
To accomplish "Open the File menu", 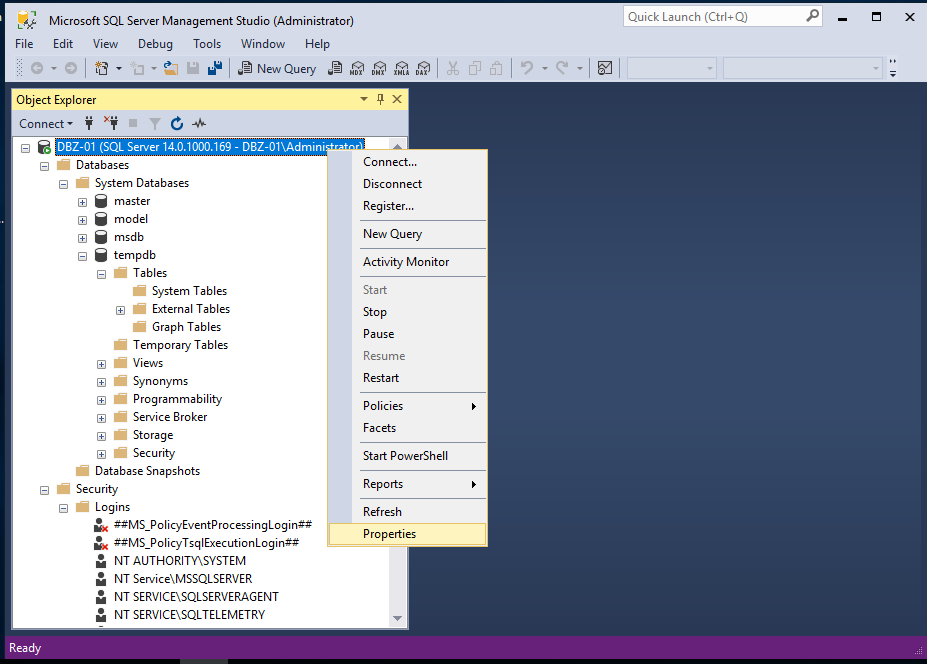I will [24, 44].
